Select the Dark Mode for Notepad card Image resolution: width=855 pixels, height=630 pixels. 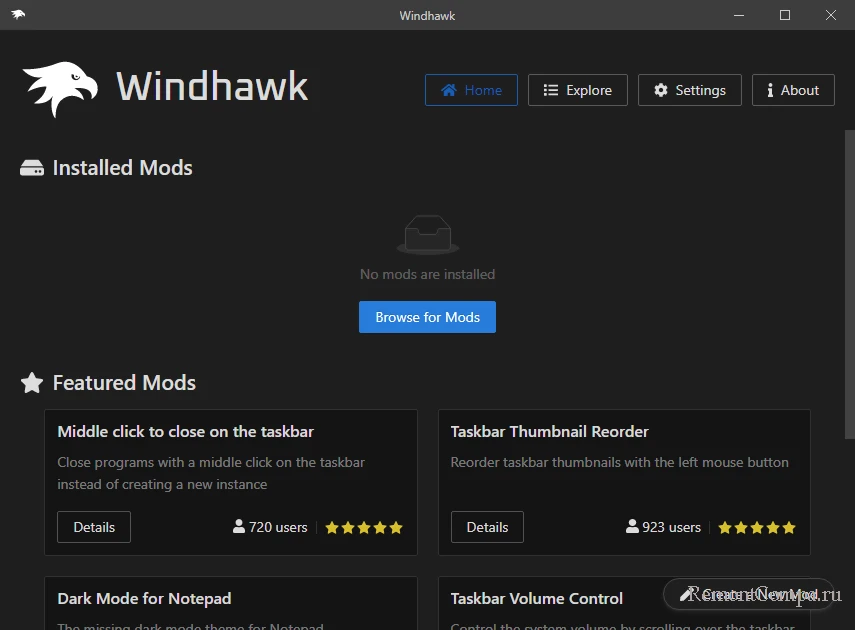coord(231,603)
